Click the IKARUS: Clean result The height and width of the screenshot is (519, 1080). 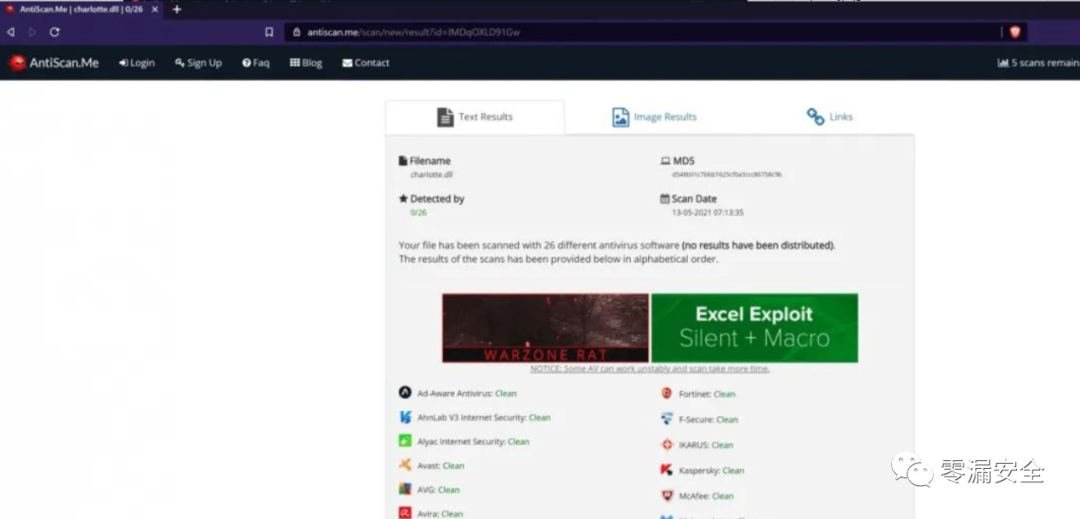click(706, 445)
